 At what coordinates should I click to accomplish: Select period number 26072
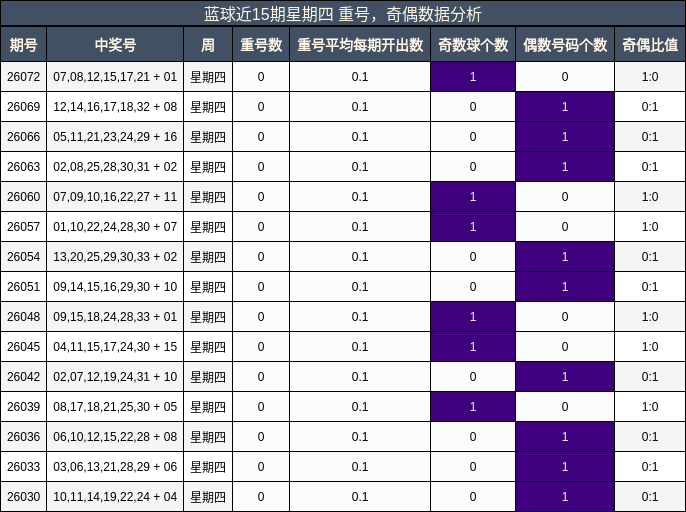(23, 77)
